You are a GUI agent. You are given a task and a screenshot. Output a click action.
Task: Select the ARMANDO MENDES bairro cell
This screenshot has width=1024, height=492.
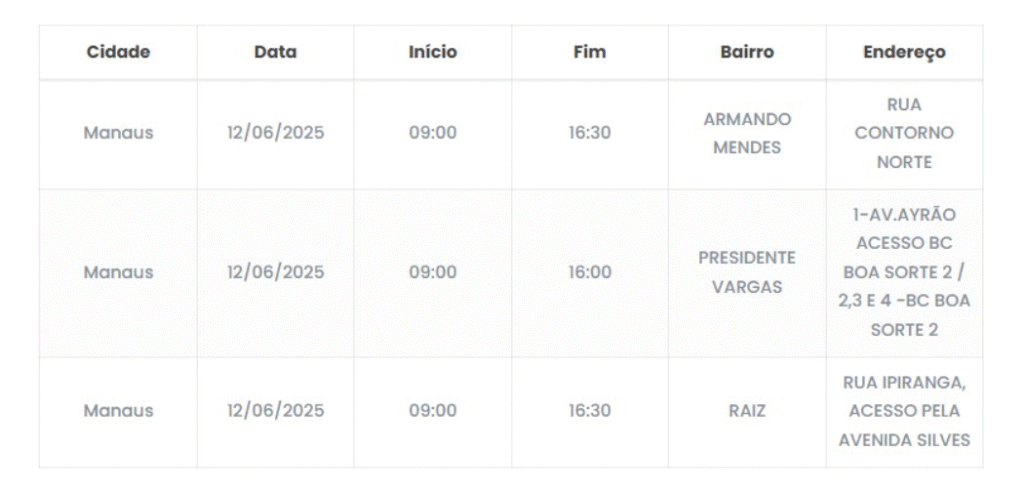[x=747, y=133]
